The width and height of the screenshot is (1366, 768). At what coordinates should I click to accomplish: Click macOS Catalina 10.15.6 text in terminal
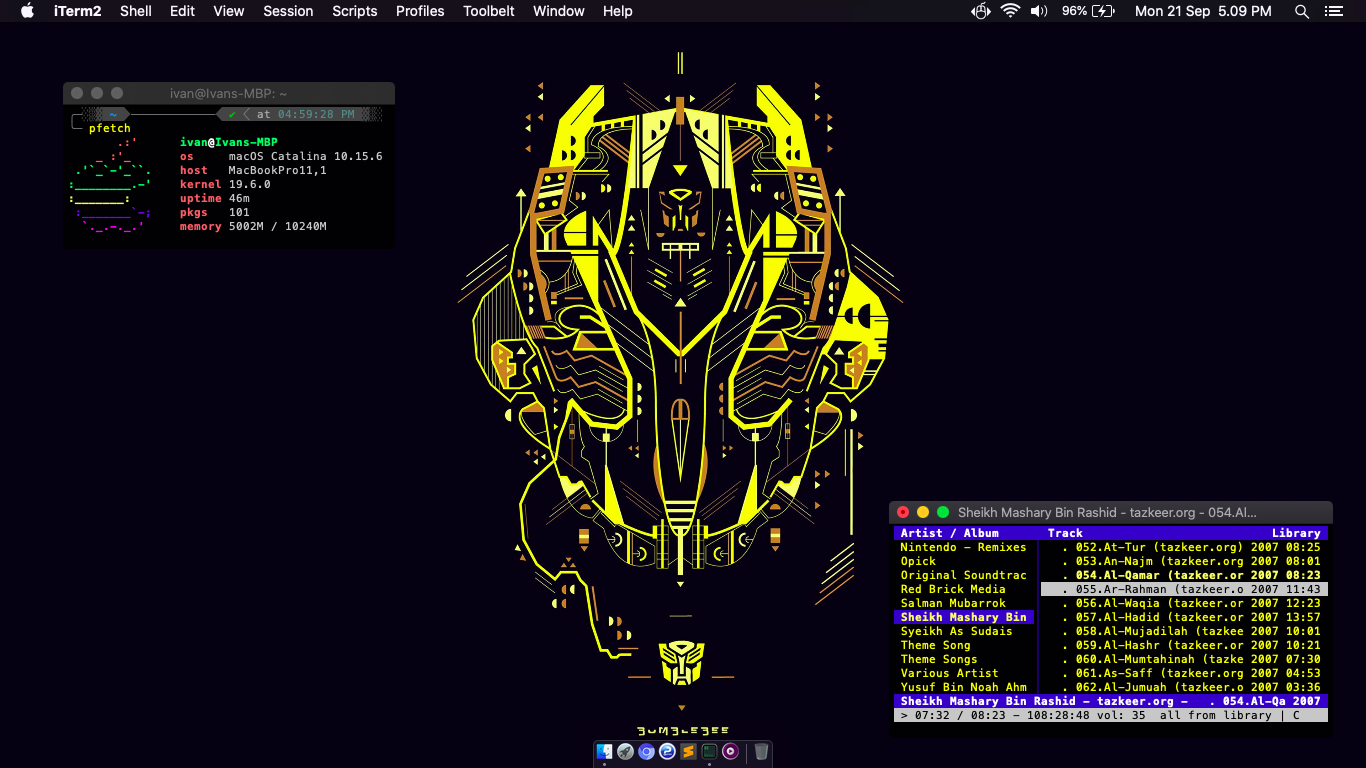coord(305,156)
